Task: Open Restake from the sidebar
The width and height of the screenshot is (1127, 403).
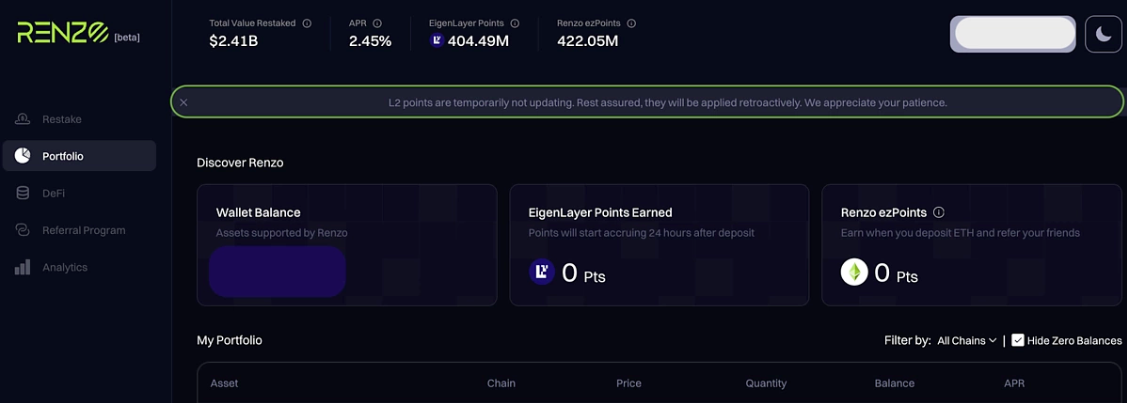Action: click(x=61, y=119)
